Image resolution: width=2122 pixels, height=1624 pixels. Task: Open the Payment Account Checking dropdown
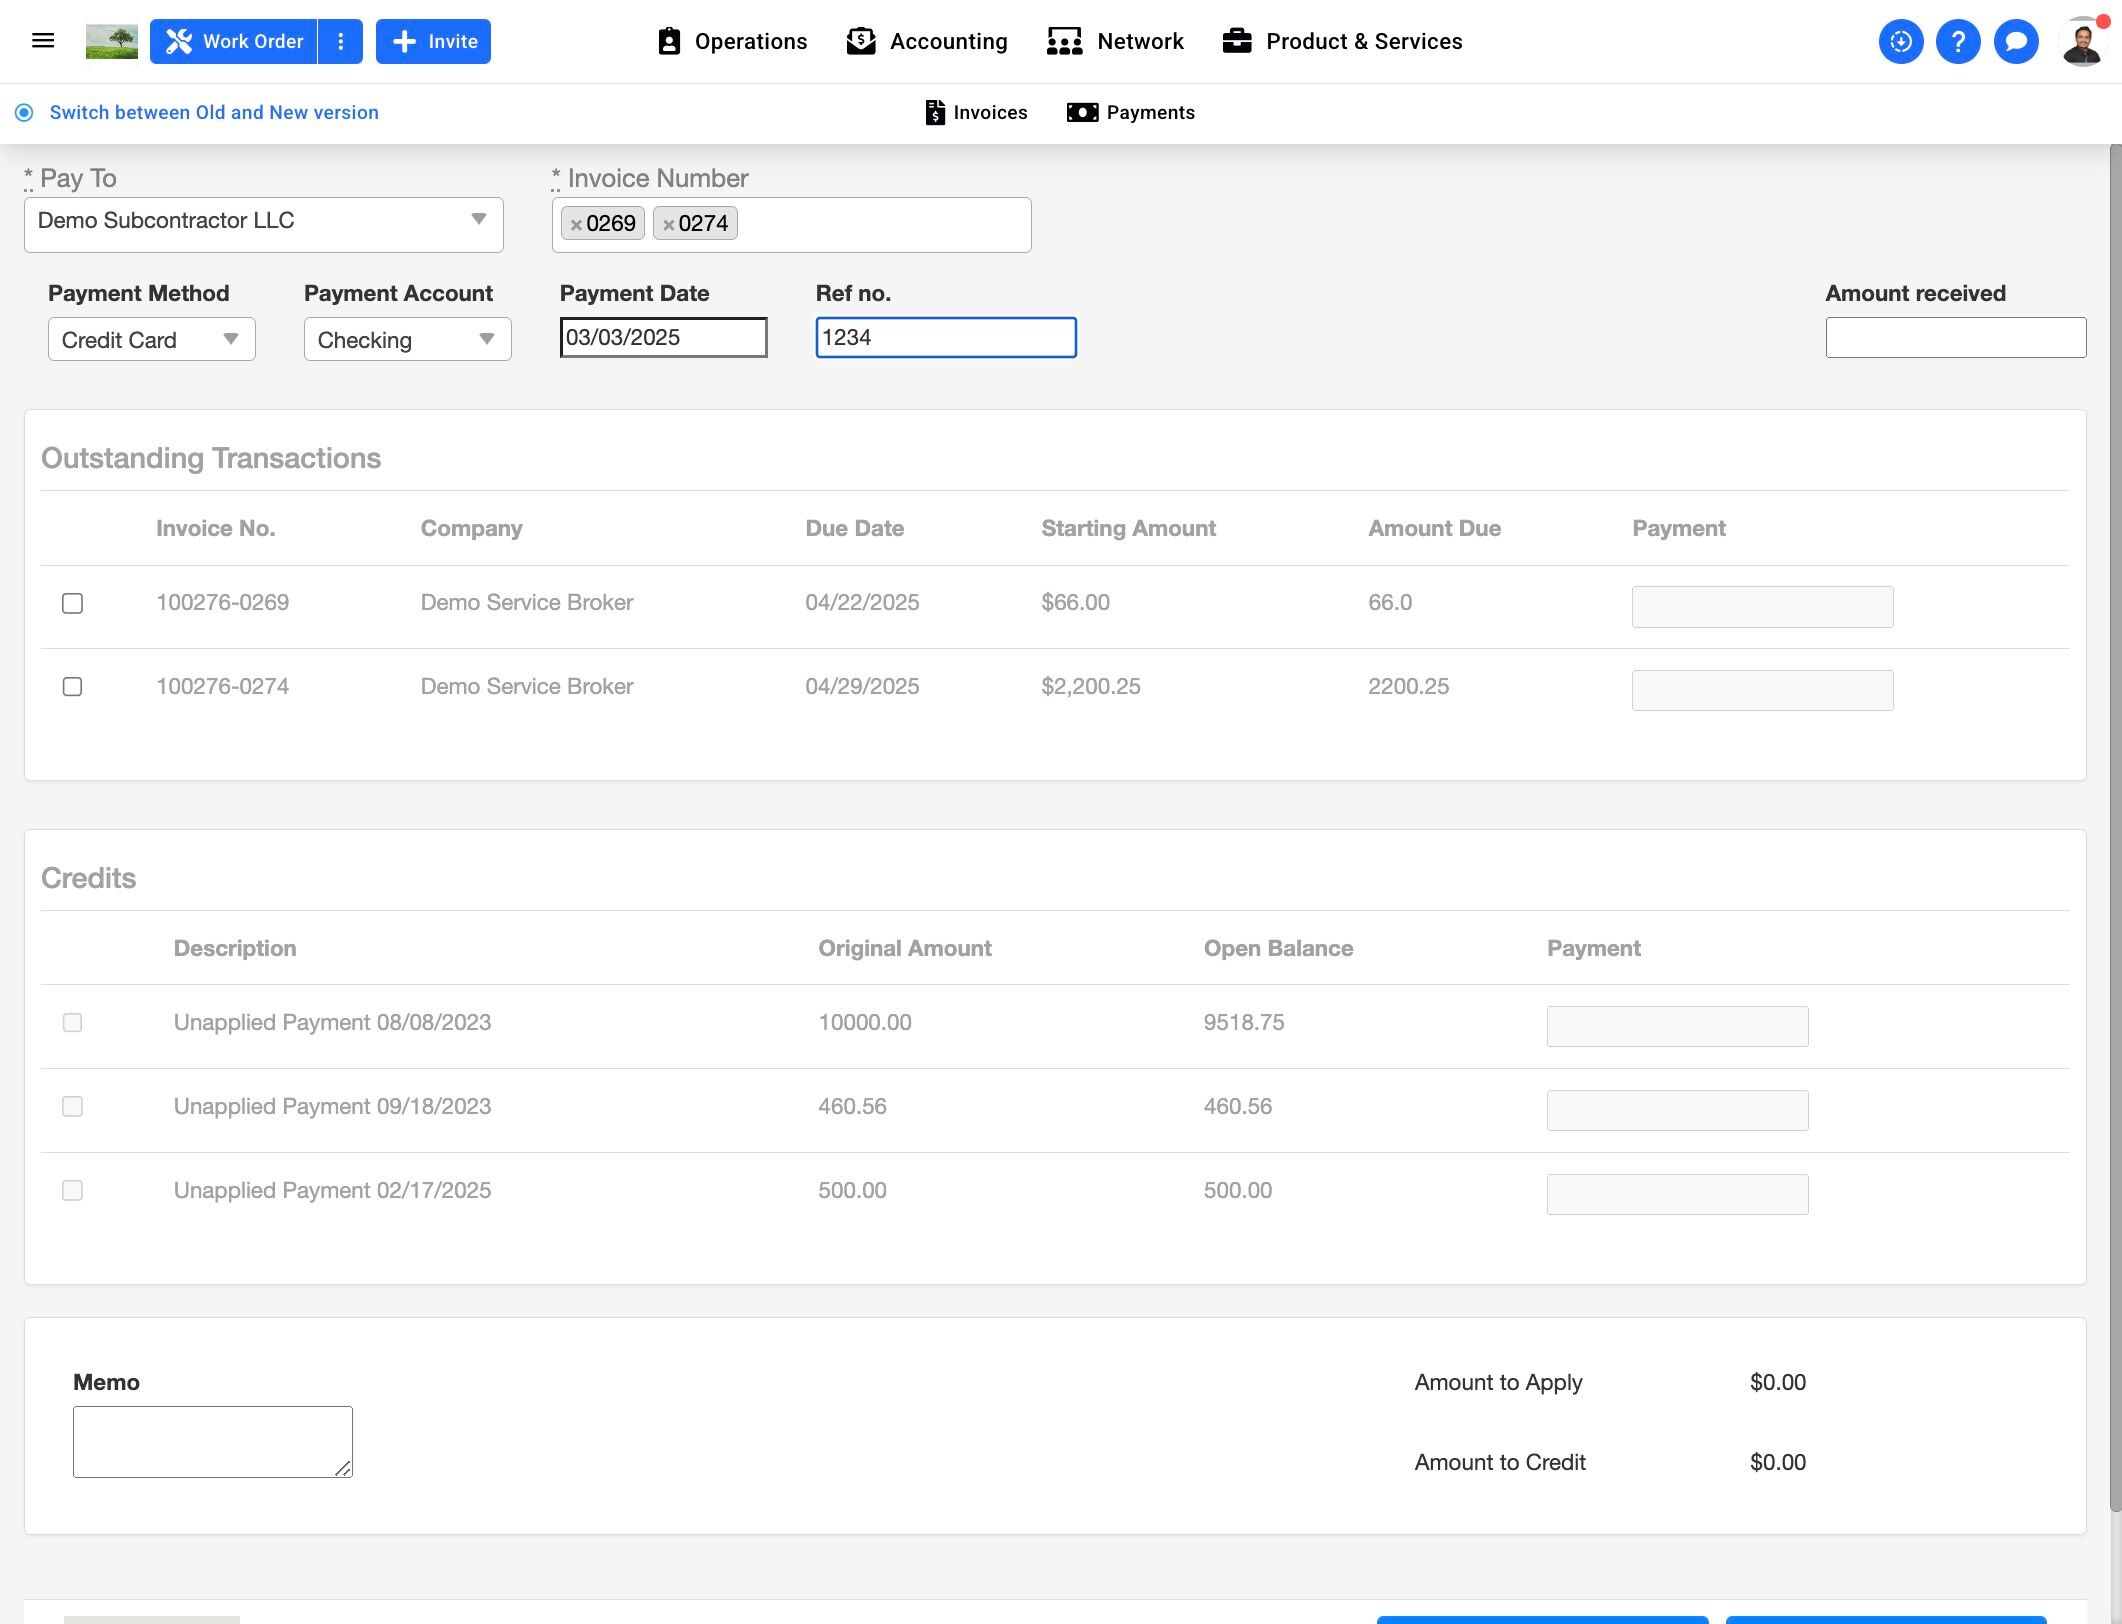click(x=408, y=340)
